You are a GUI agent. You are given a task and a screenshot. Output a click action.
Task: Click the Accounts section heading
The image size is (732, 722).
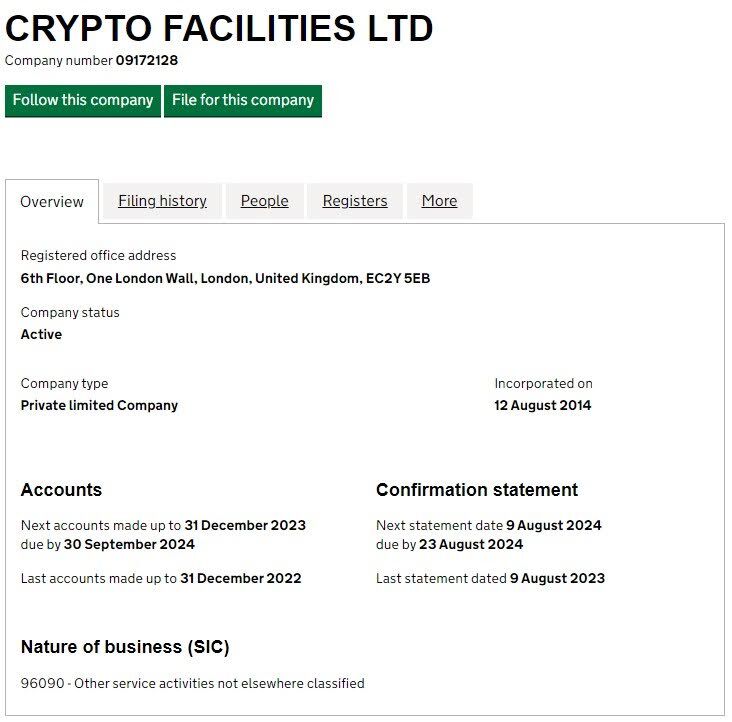coord(61,490)
